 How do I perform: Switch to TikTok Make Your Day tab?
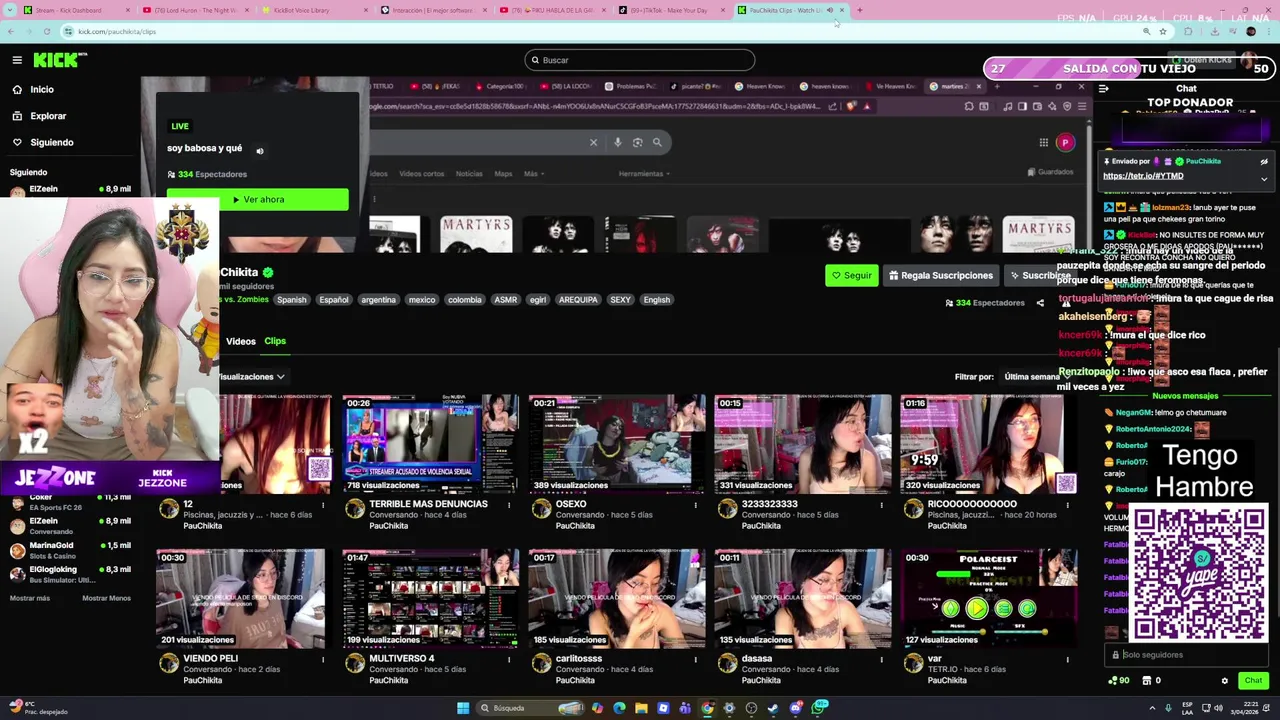point(673,10)
